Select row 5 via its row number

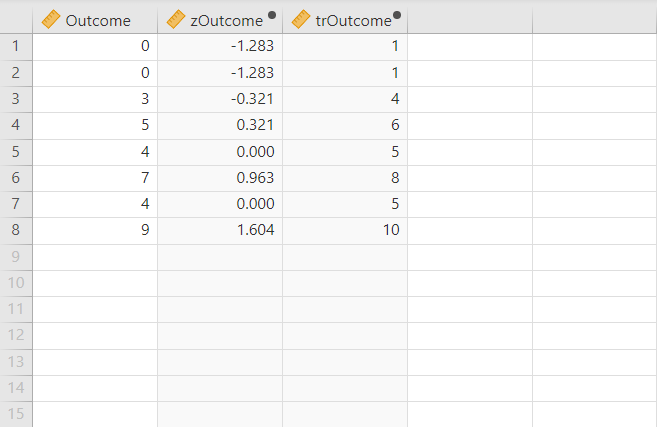[x=16, y=152]
